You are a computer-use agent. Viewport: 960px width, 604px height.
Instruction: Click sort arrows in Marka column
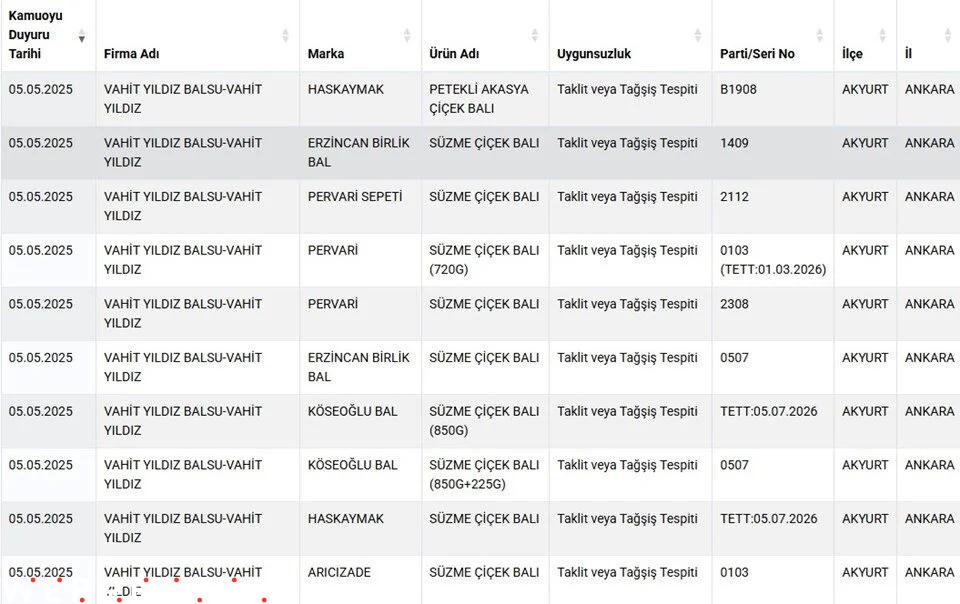click(x=407, y=35)
